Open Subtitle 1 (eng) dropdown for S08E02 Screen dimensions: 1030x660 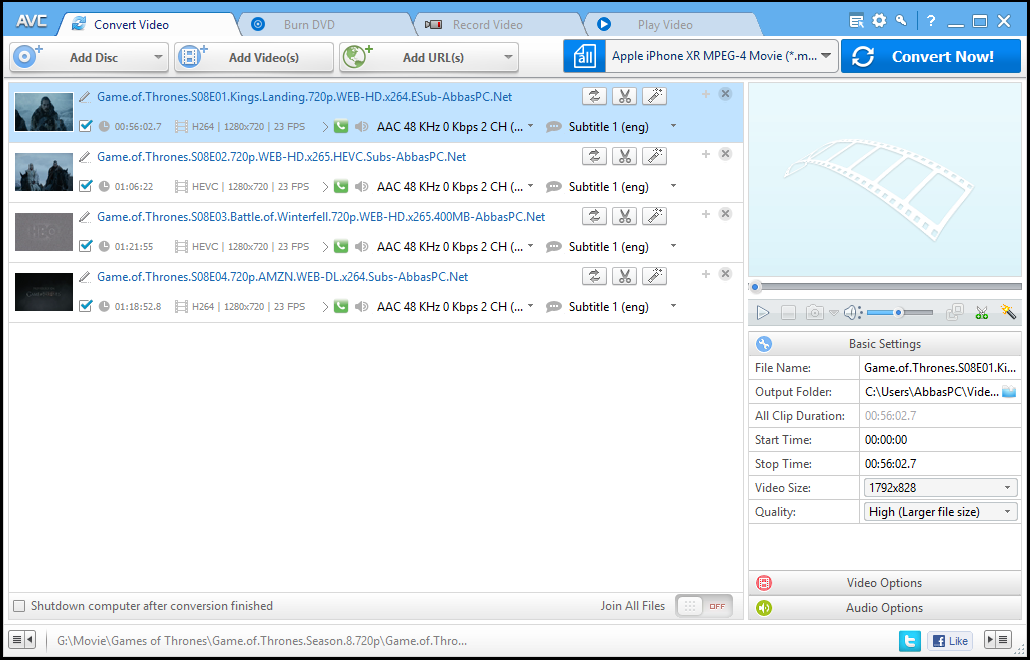pos(673,187)
